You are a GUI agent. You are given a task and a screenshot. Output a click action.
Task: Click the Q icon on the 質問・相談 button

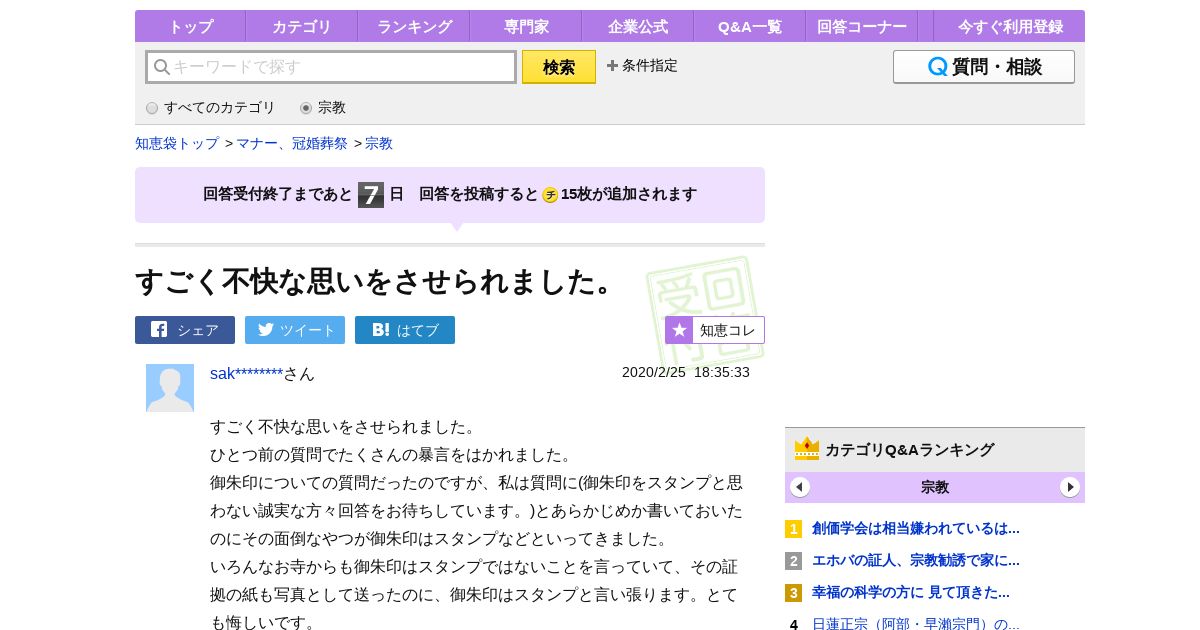coord(937,67)
